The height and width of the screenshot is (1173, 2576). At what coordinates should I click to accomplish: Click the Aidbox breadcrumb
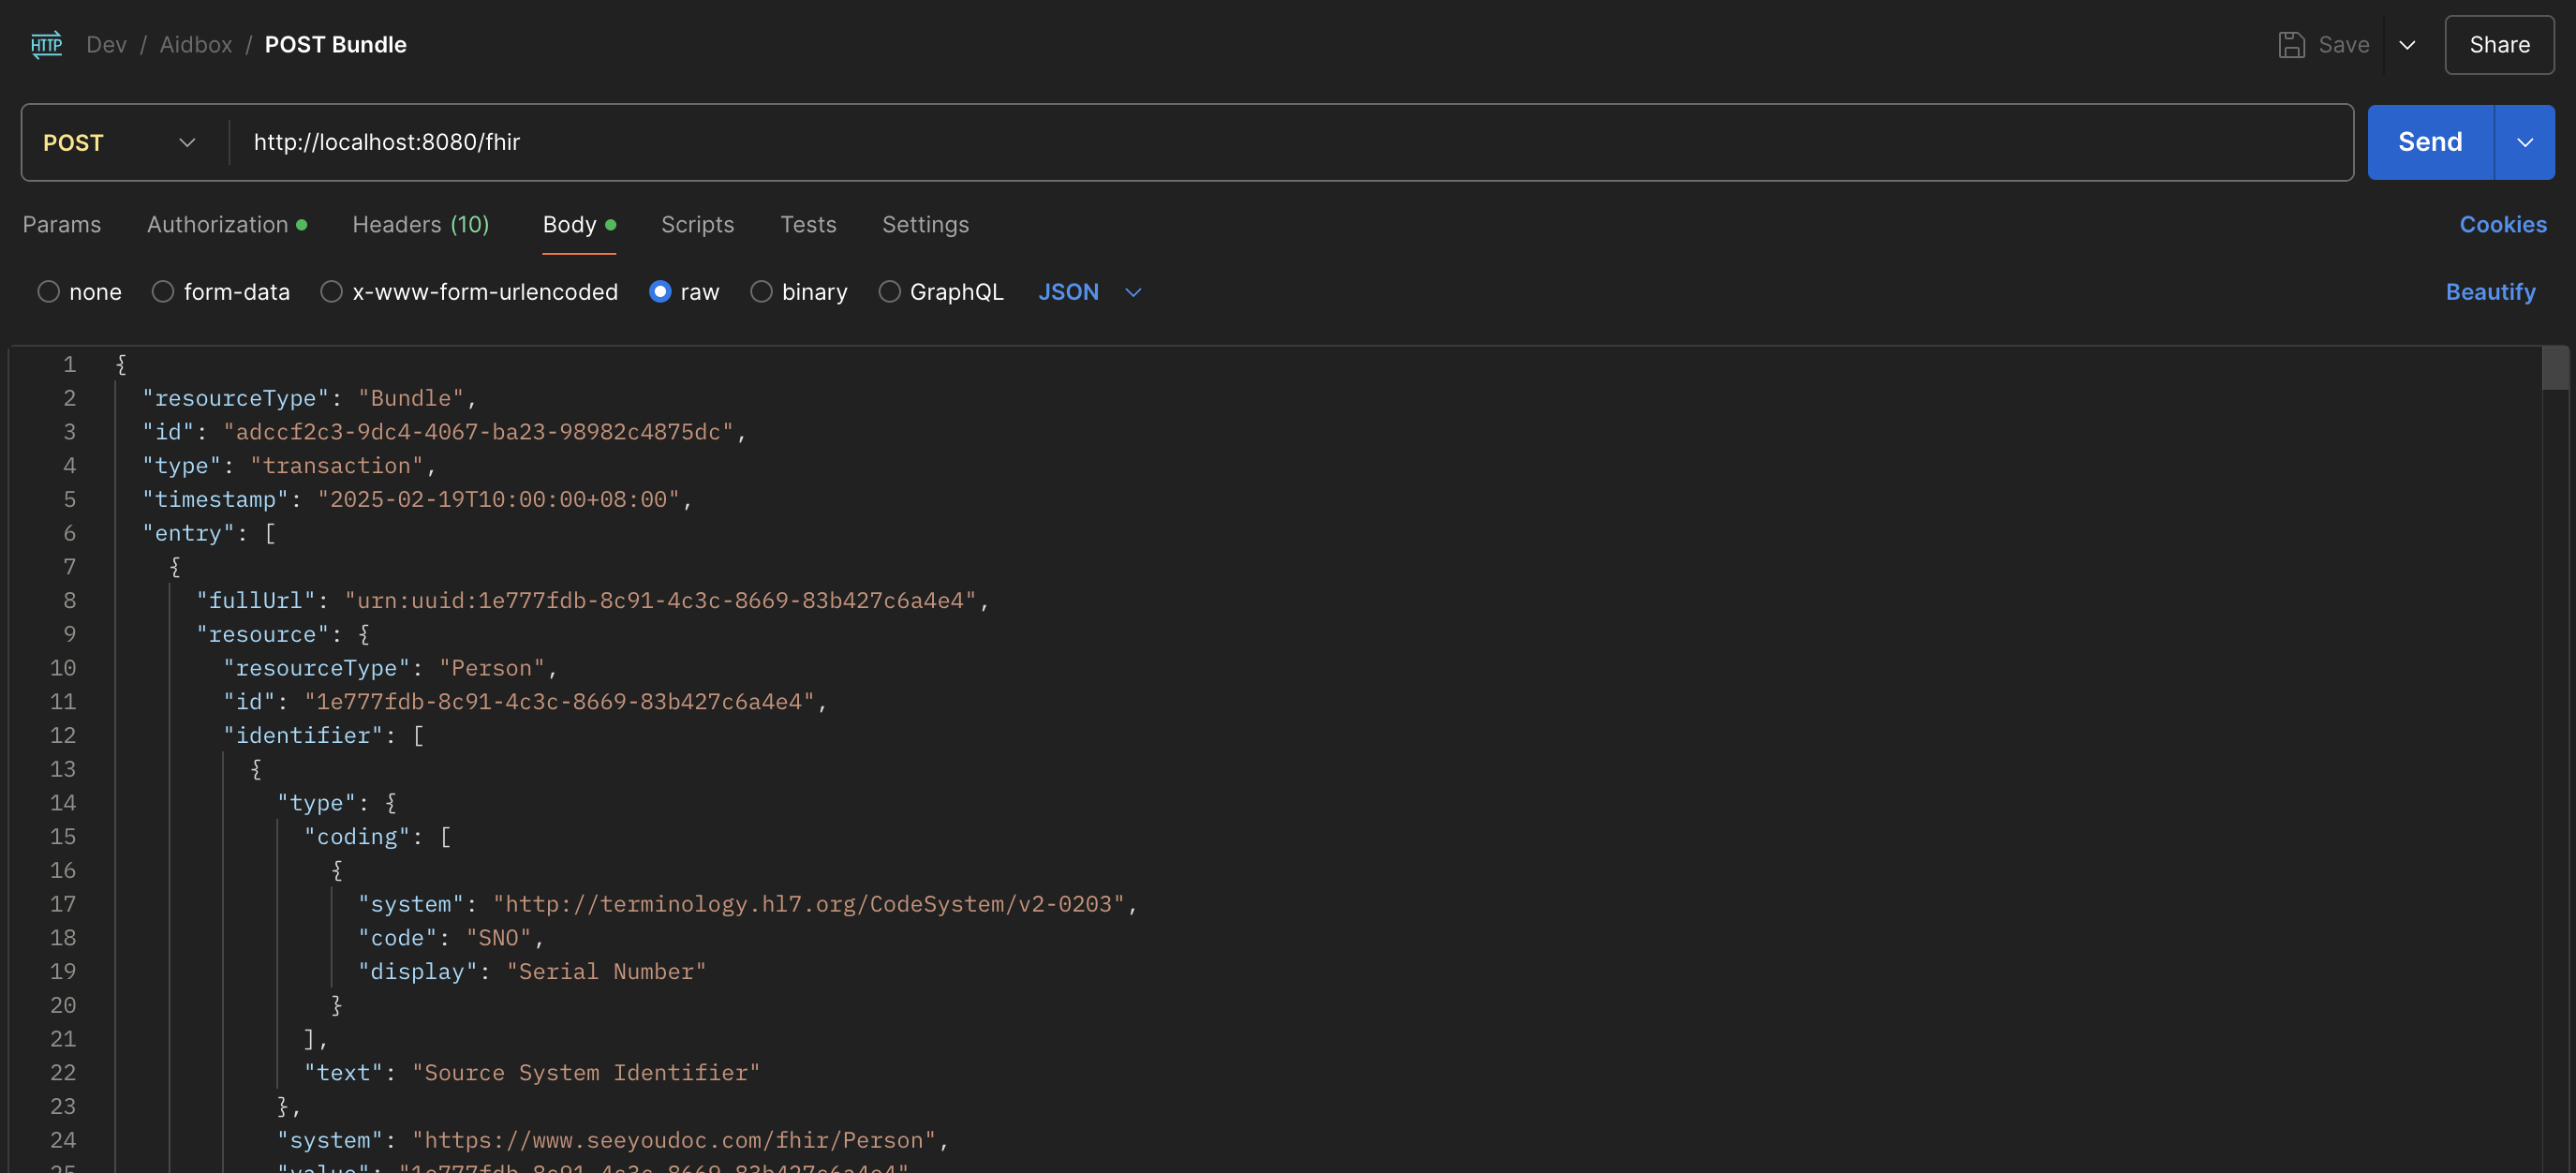coord(196,45)
